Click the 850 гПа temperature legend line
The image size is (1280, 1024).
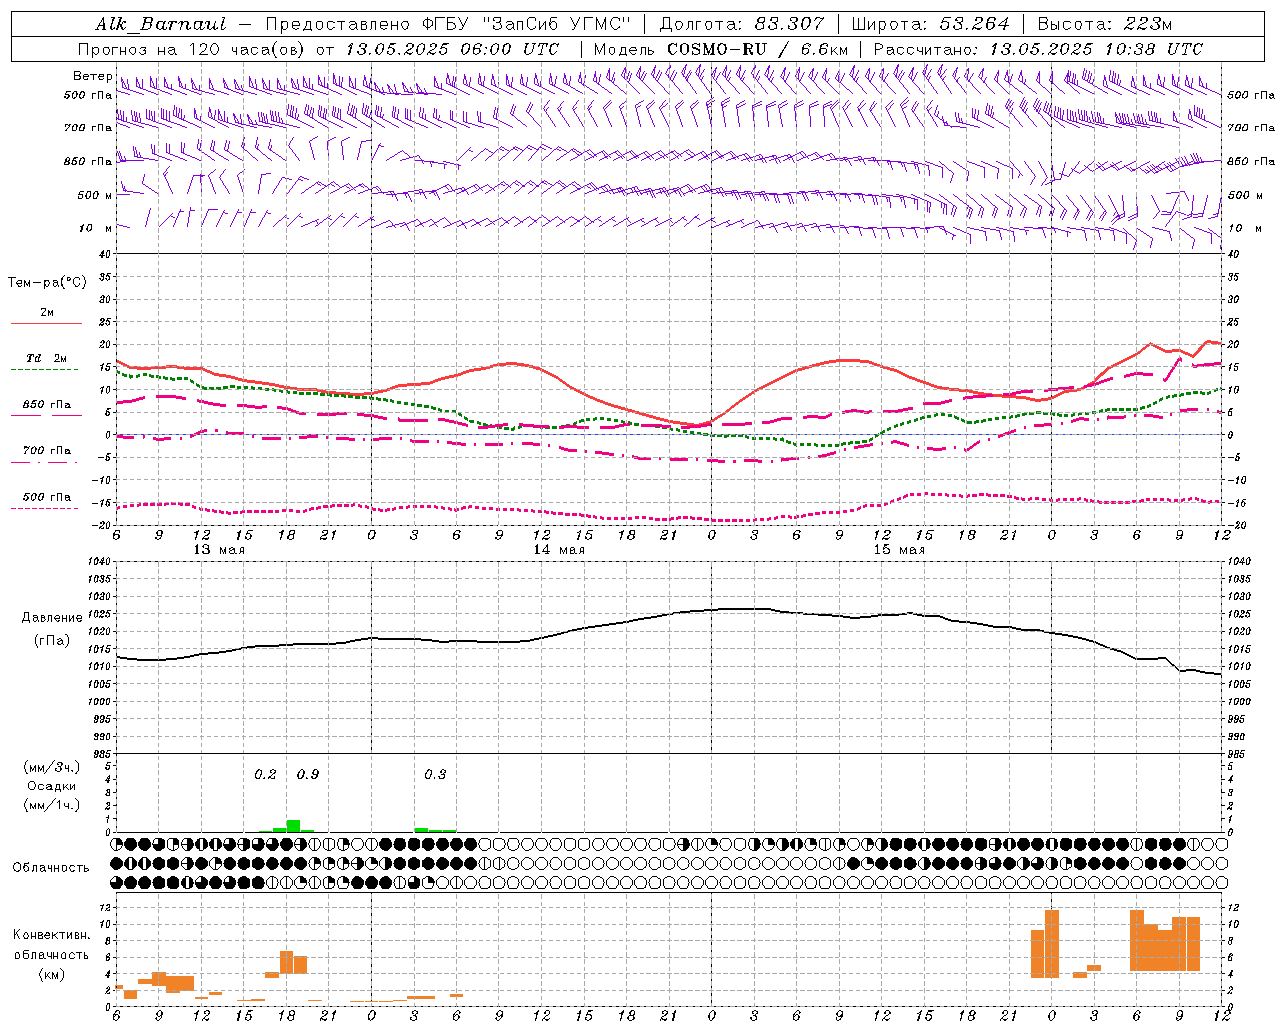(46, 415)
